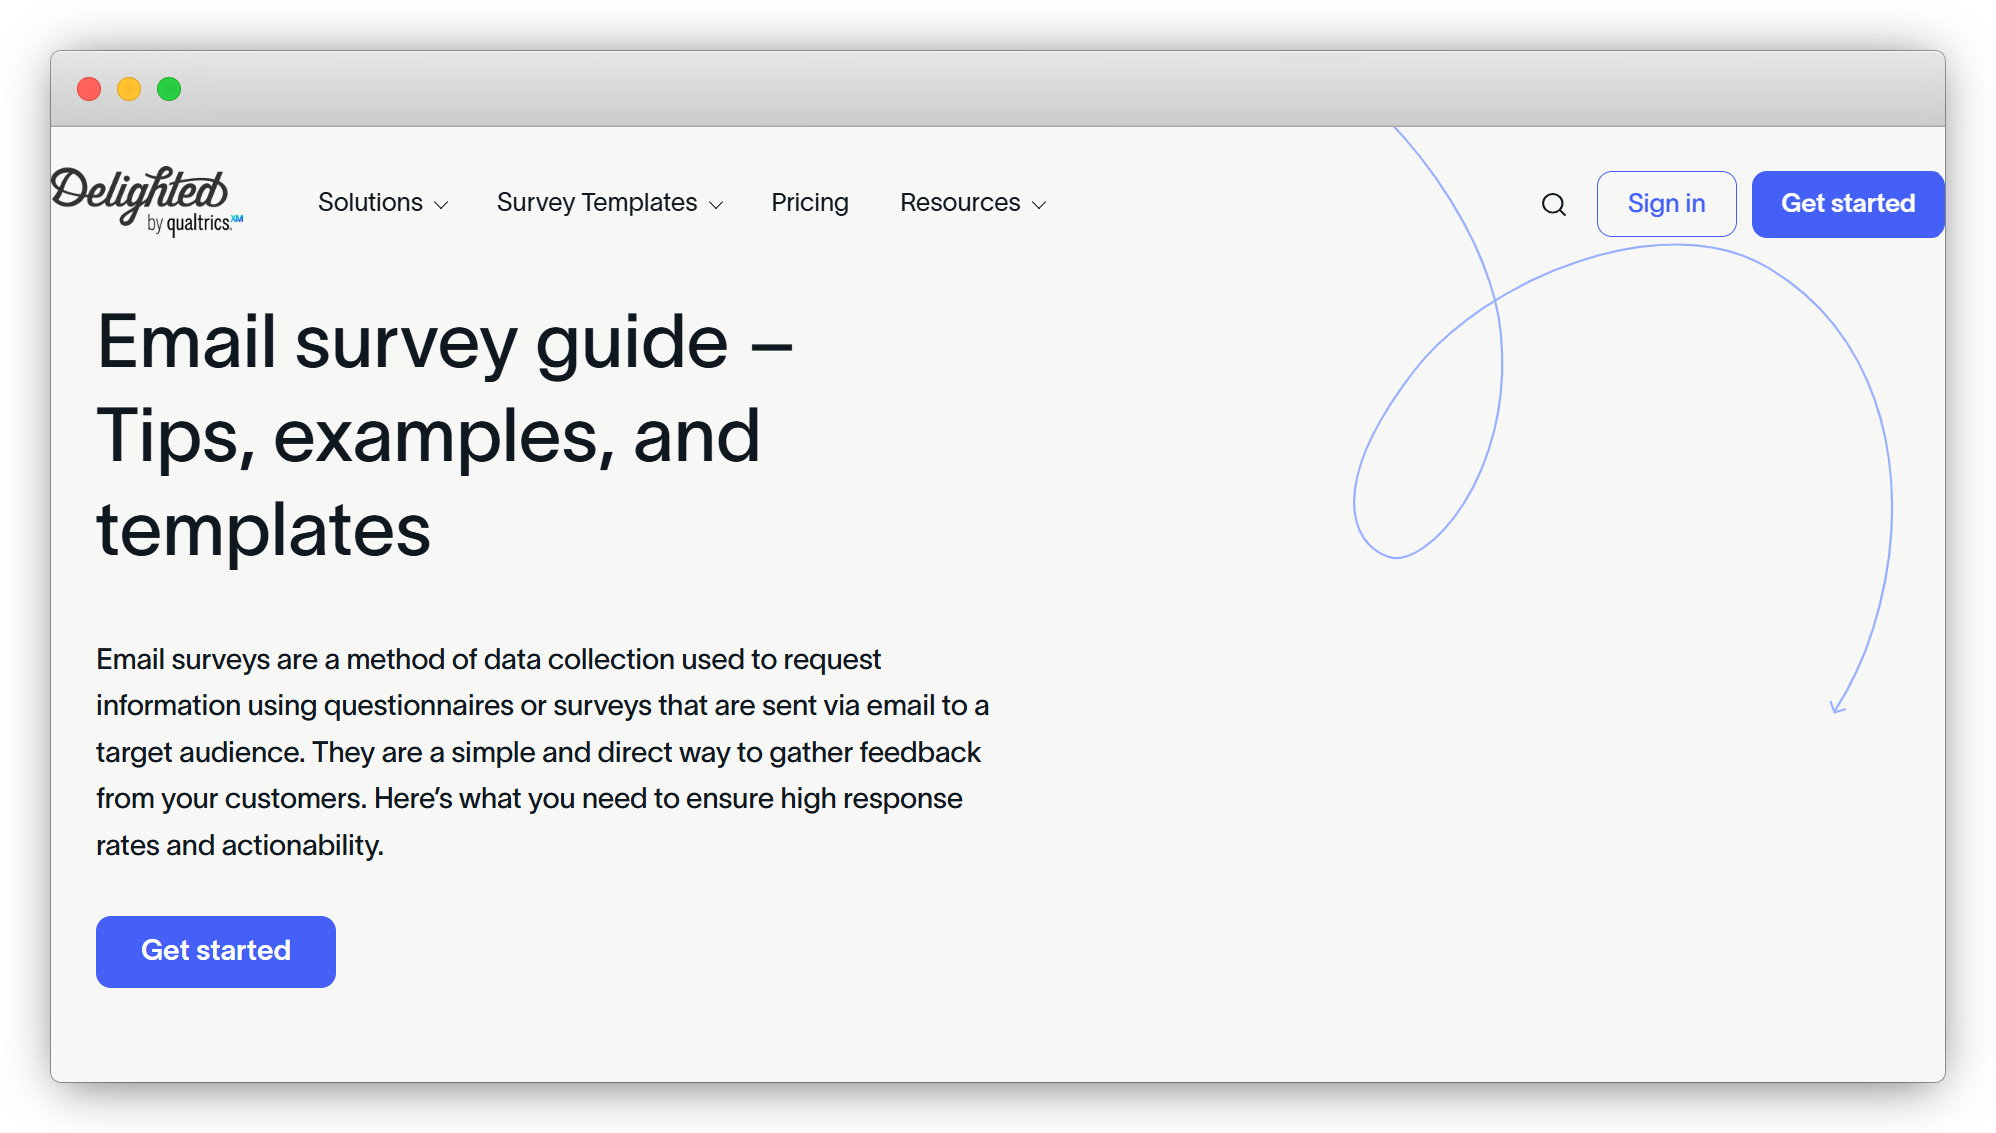1996x1133 pixels.
Task: Click the search icon
Action: (x=1553, y=203)
